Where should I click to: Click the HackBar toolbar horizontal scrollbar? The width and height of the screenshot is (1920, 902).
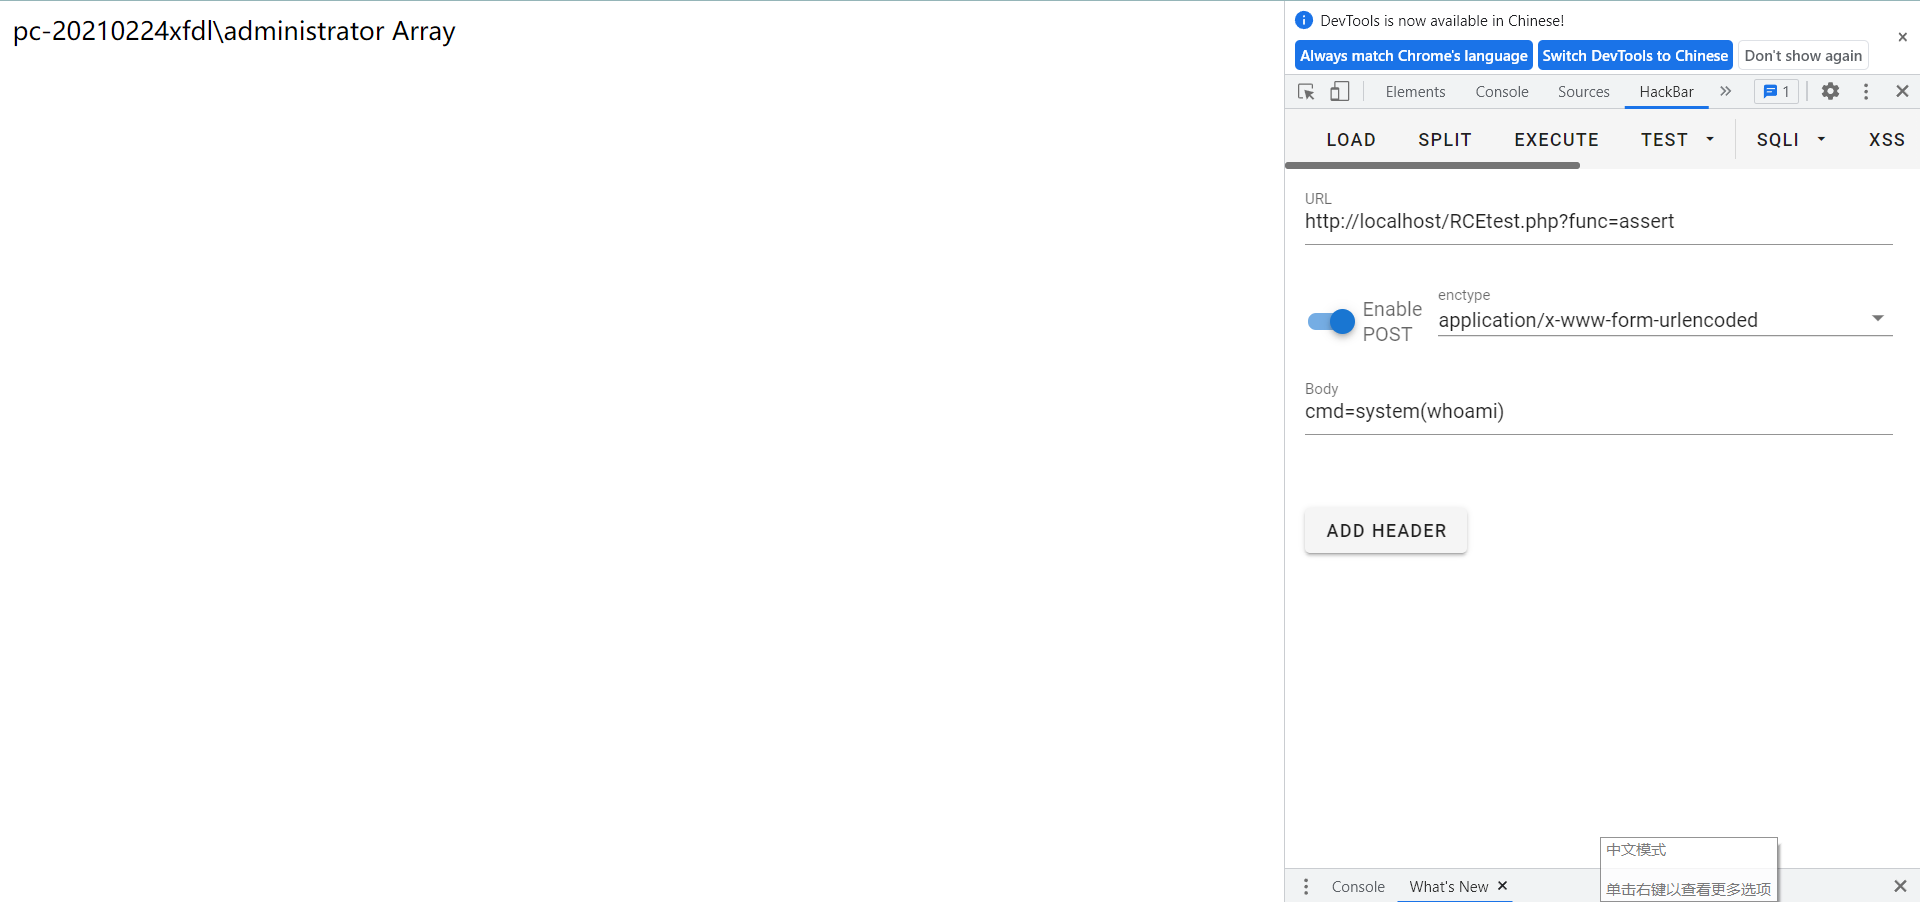coord(1432,166)
